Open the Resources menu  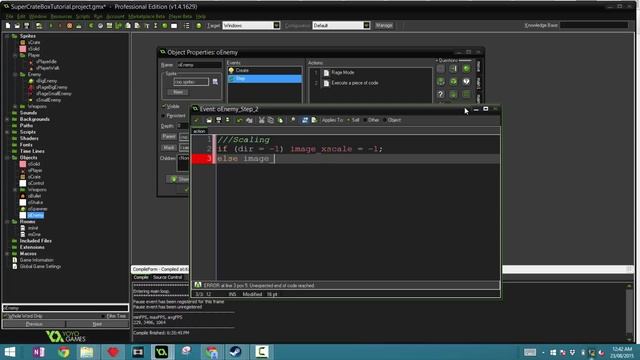tap(61, 16)
